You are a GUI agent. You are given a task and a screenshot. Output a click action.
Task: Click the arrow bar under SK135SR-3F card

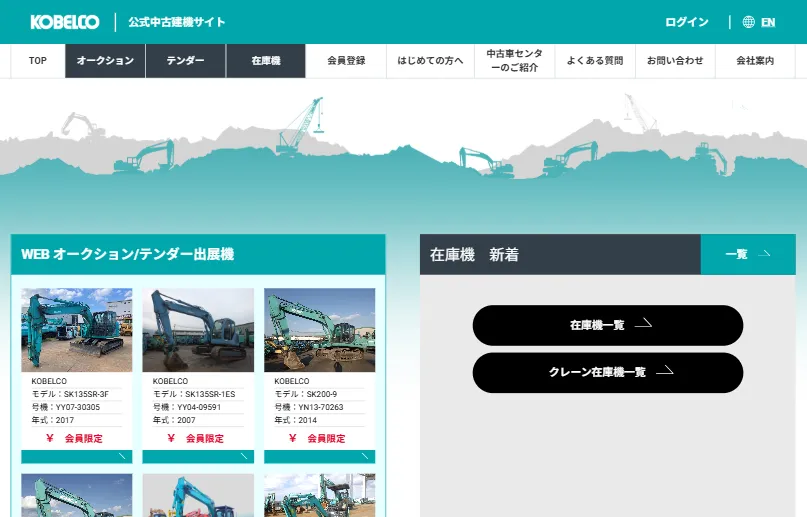[x=77, y=456]
